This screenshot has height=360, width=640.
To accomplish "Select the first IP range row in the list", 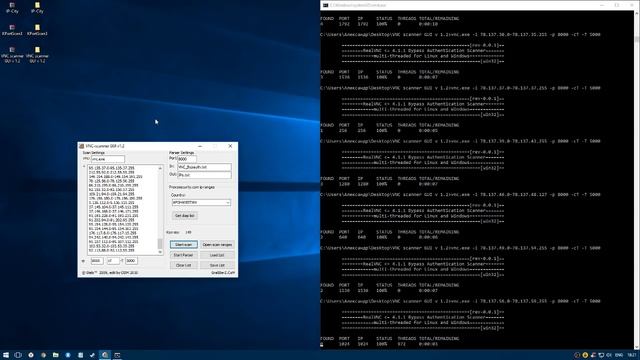I will click(x=111, y=168).
